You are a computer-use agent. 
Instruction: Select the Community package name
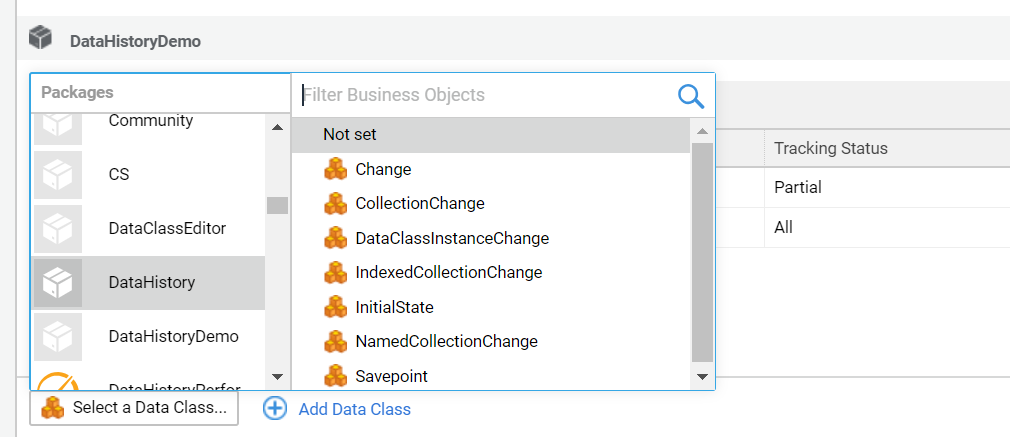pyautogui.click(x=151, y=121)
